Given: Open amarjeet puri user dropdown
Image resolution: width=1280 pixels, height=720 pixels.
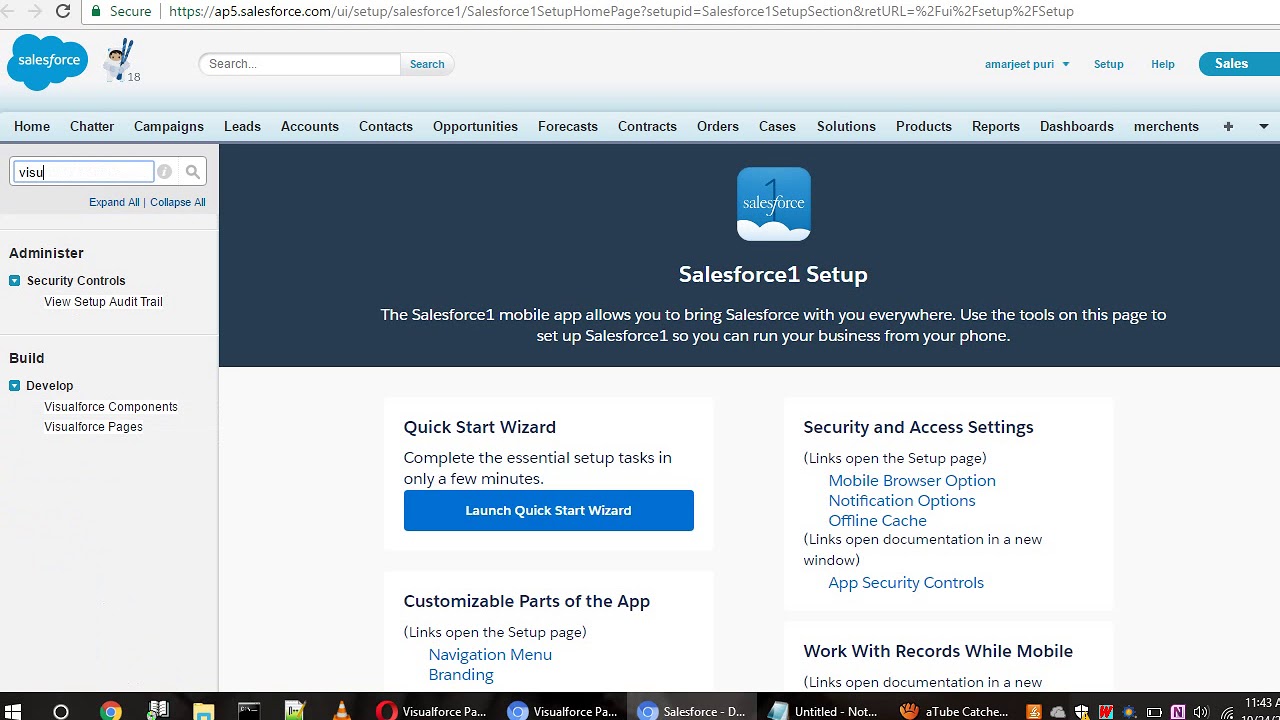Looking at the screenshot, I should [1027, 64].
